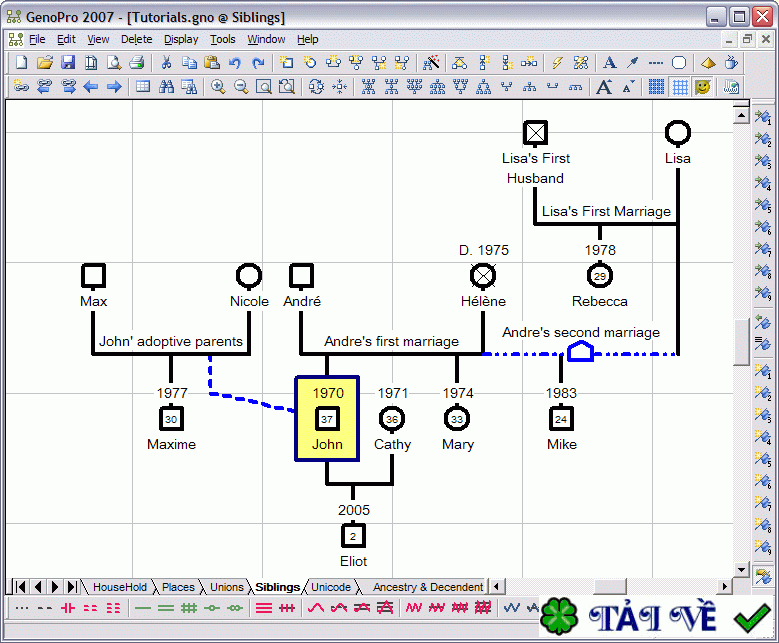Click the vertical scrollbar down arrow
This screenshot has height=643, width=779.
(741, 569)
